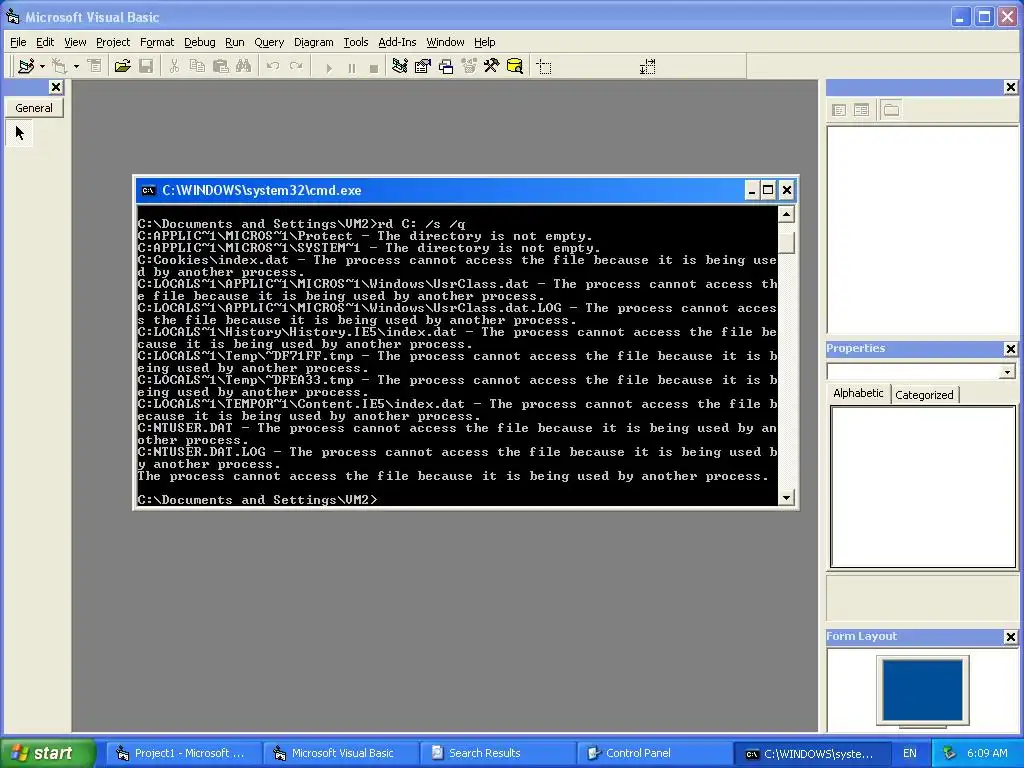Close the Form Layout panel
This screenshot has height=768, width=1024.
(x=1011, y=637)
